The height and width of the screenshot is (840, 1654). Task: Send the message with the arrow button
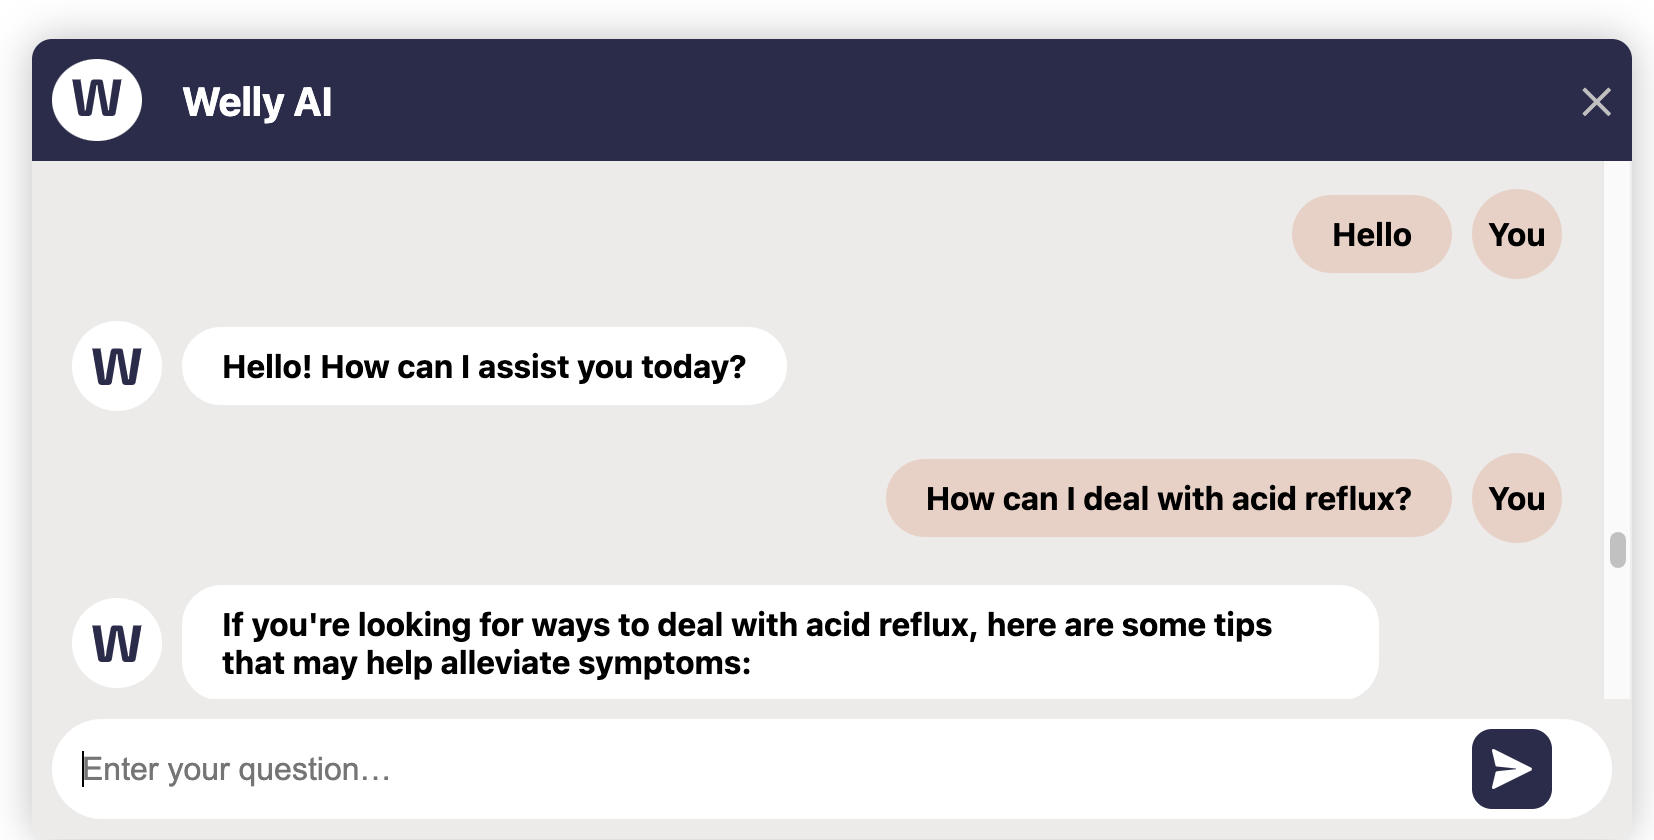[1511, 769]
